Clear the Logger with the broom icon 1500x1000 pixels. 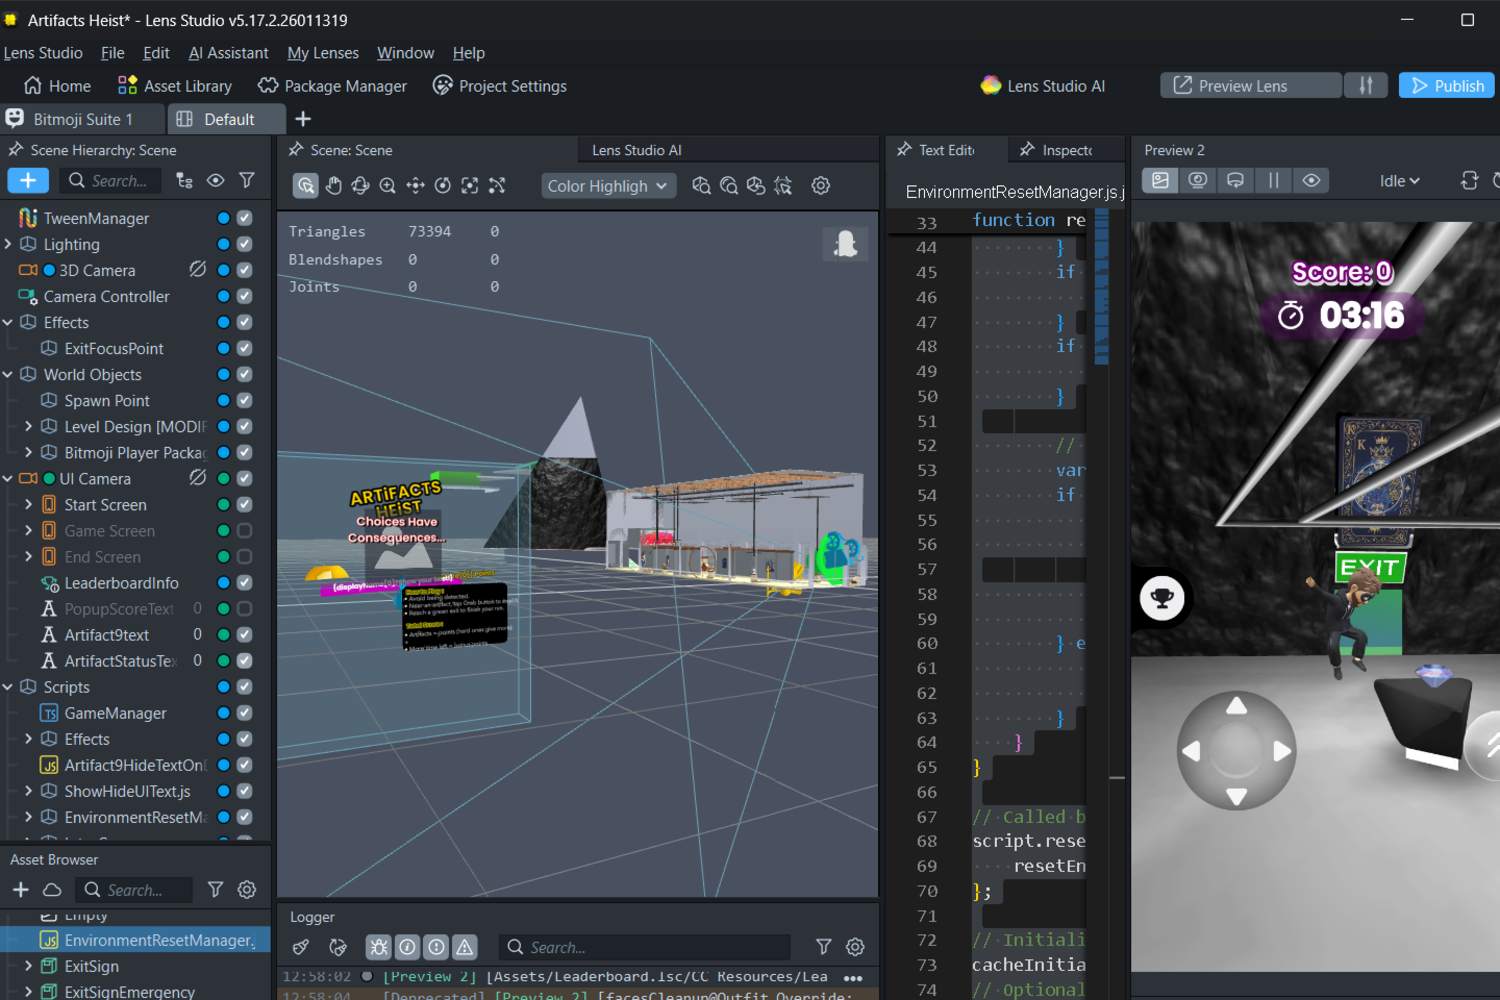click(x=301, y=947)
